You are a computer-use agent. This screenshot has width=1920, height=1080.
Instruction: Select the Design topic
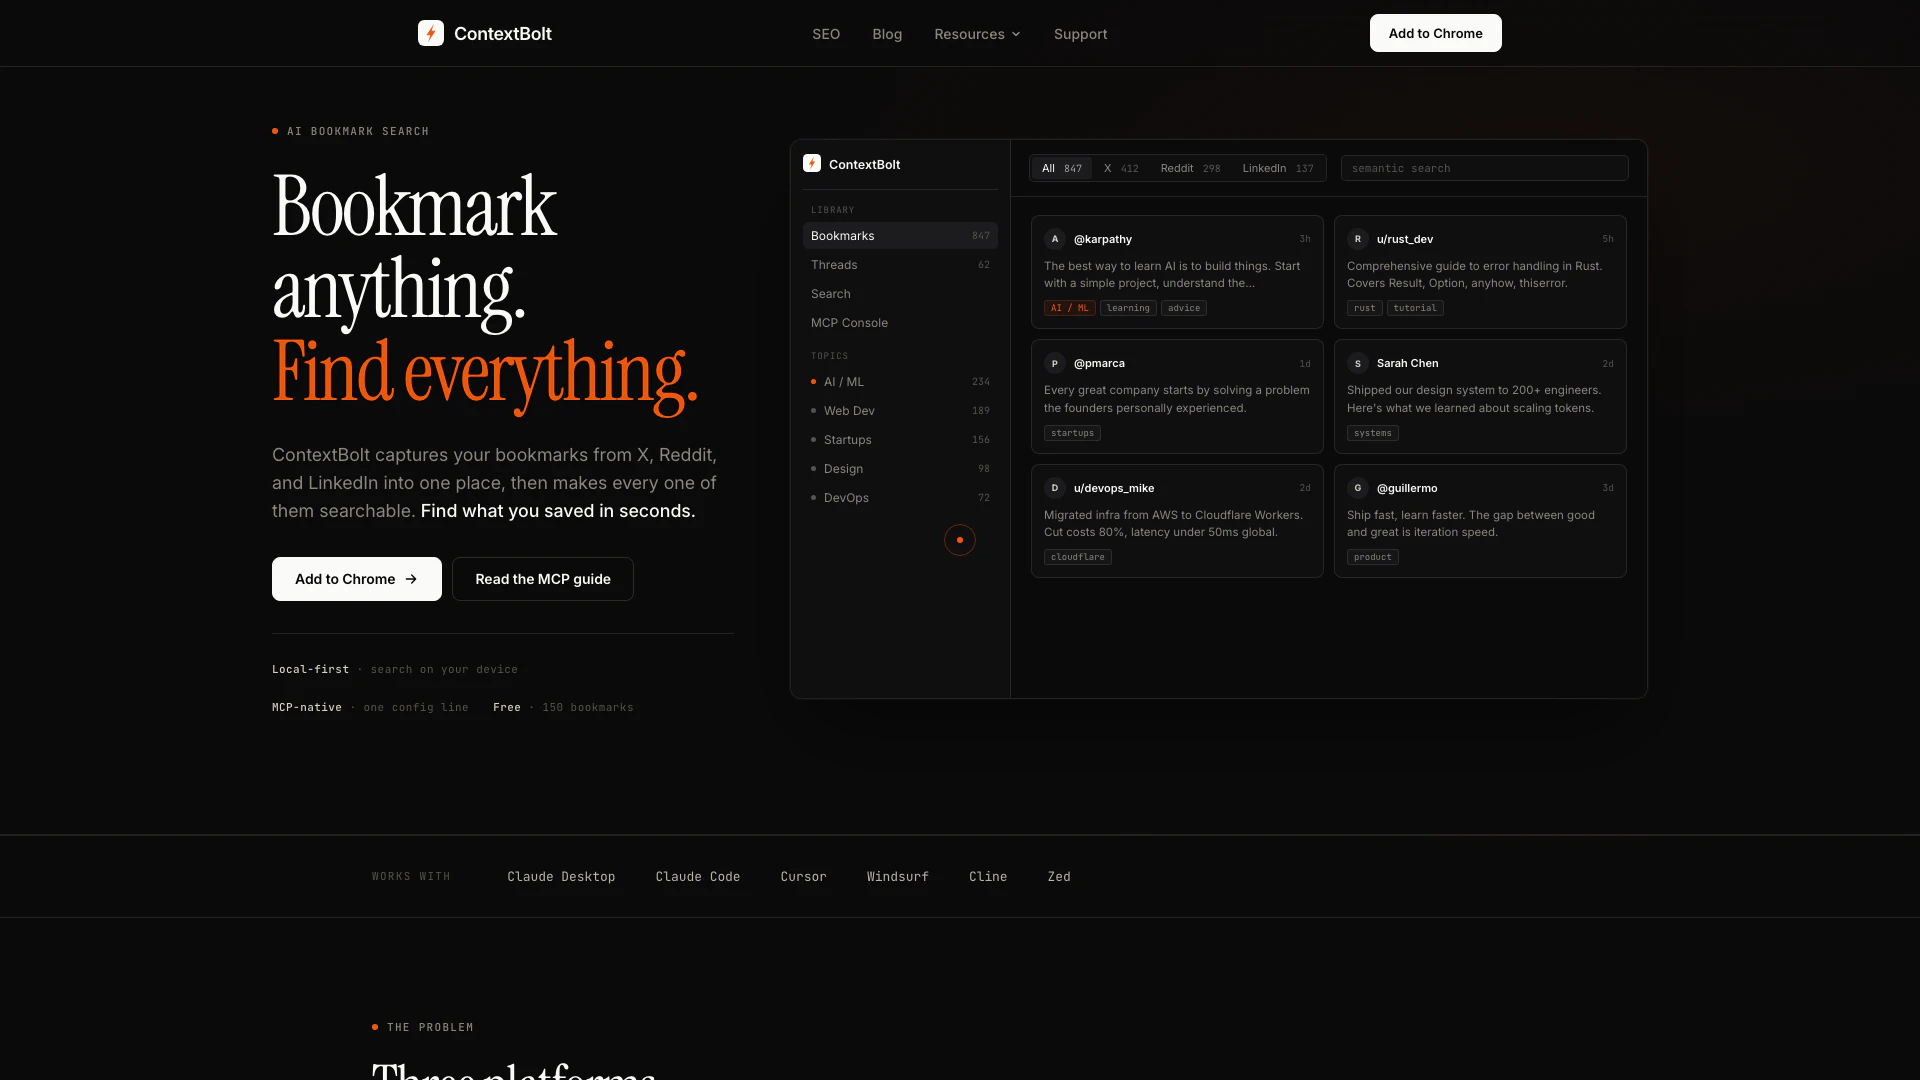coord(900,469)
